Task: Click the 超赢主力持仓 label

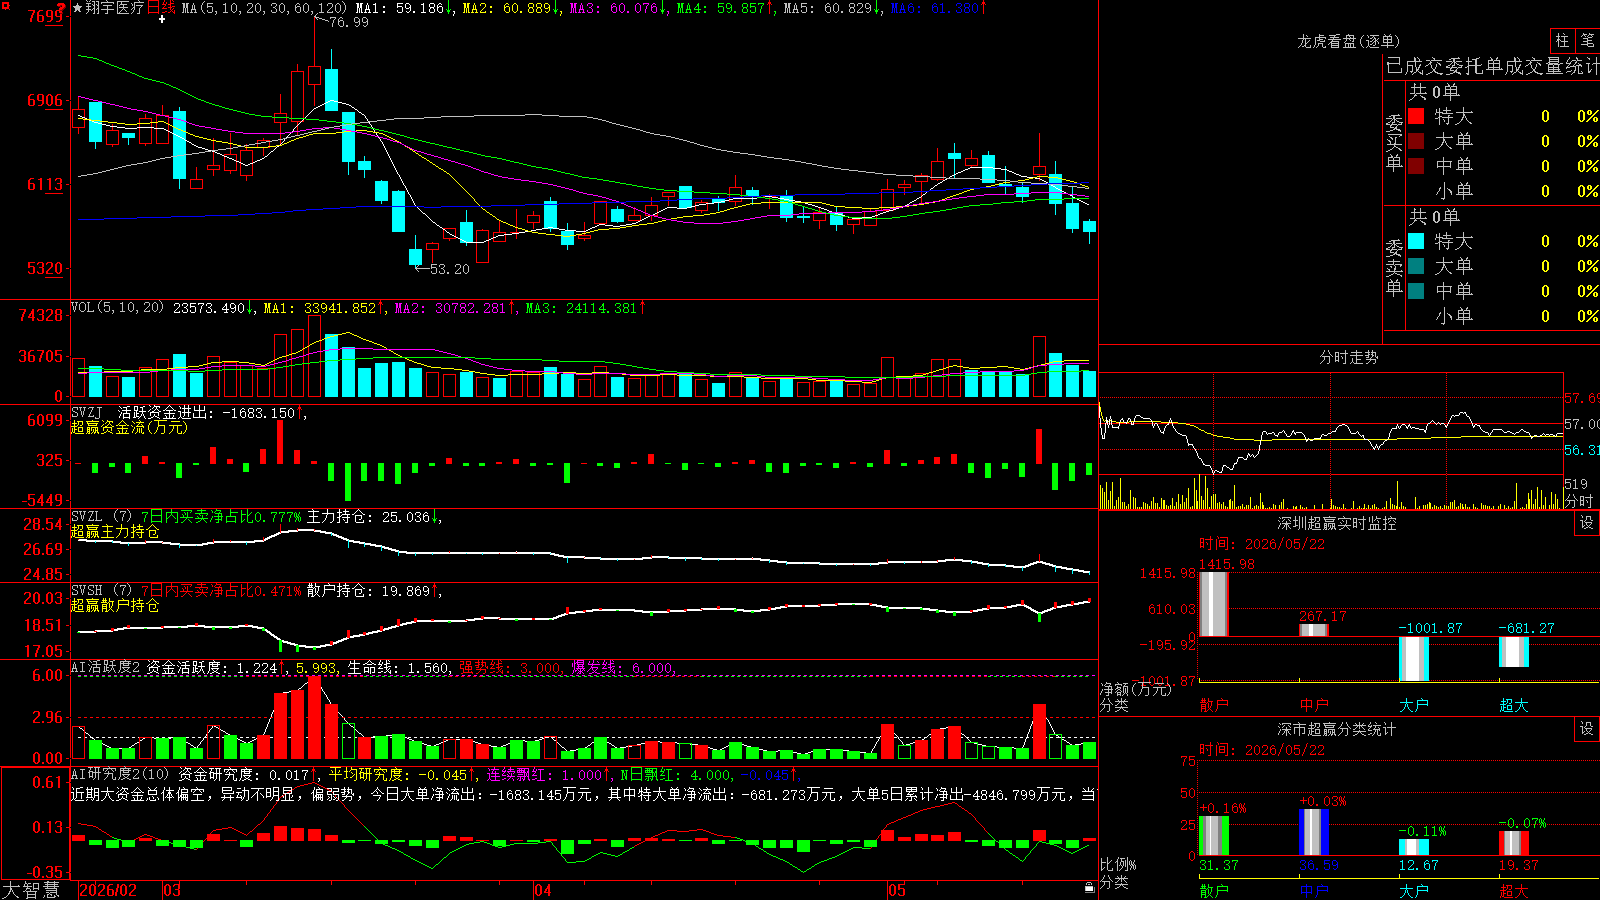Action: pyautogui.click(x=115, y=531)
